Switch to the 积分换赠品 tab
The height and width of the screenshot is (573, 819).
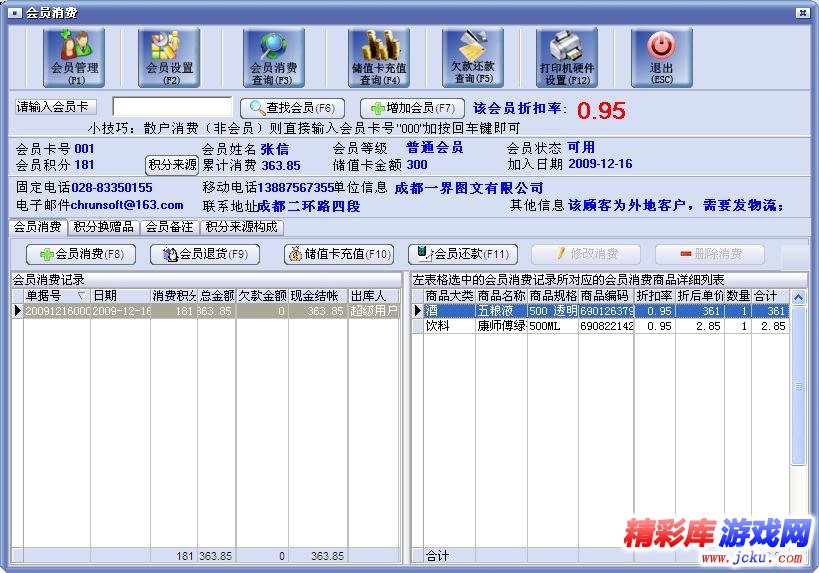[103, 227]
